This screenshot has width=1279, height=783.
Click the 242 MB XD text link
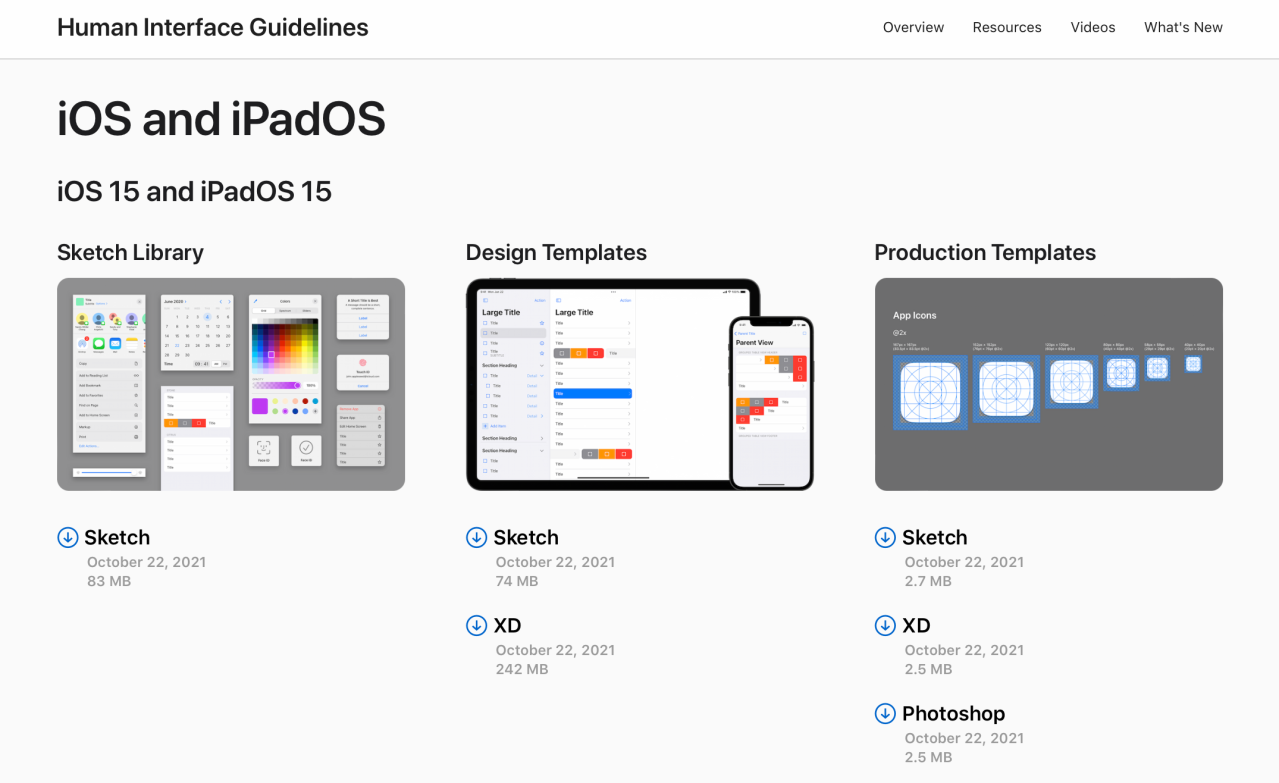coord(507,626)
